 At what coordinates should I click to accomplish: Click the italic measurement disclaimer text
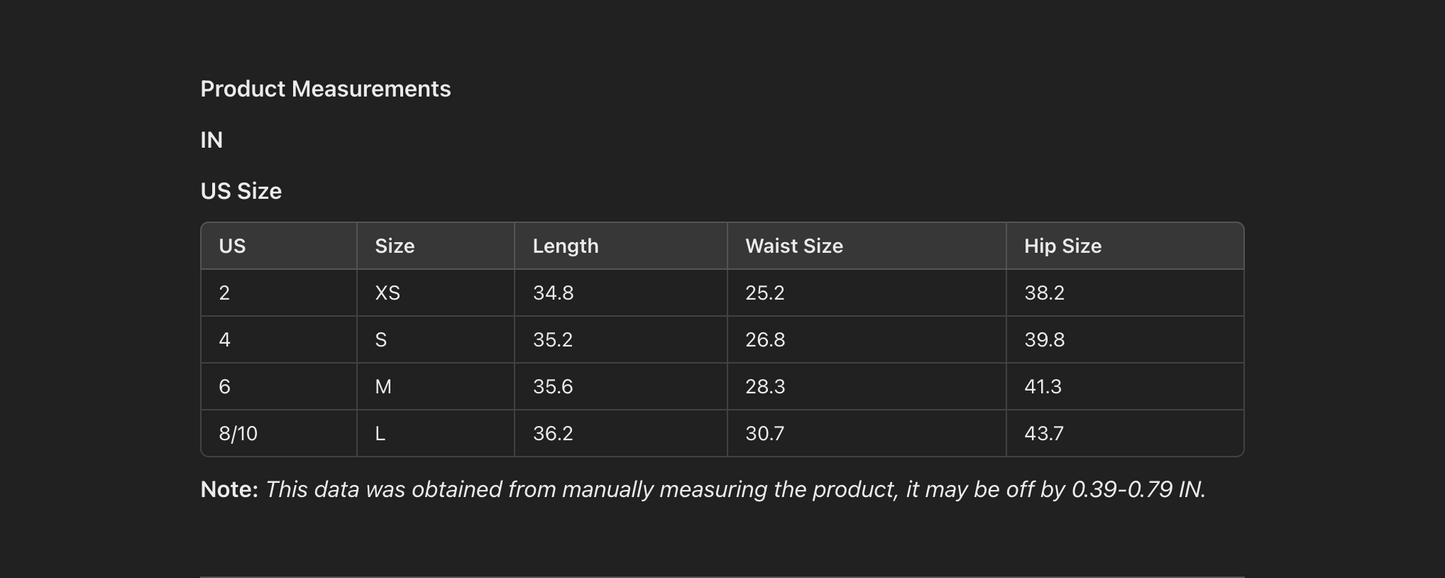pos(735,490)
